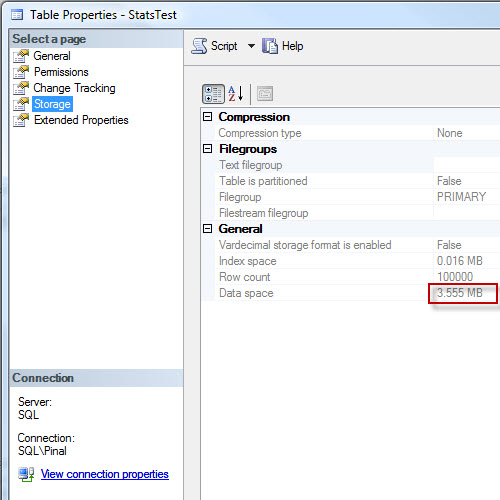Click the Script button label
The image size is (500, 500).
coord(224,46)
